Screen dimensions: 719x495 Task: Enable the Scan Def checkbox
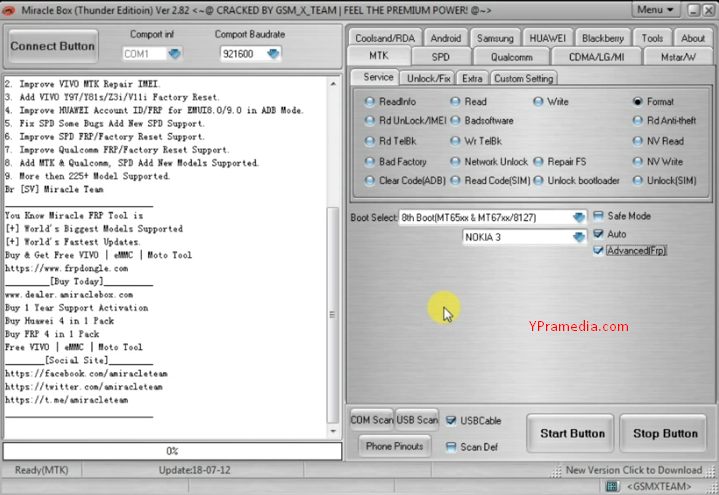tap(451, 447)
